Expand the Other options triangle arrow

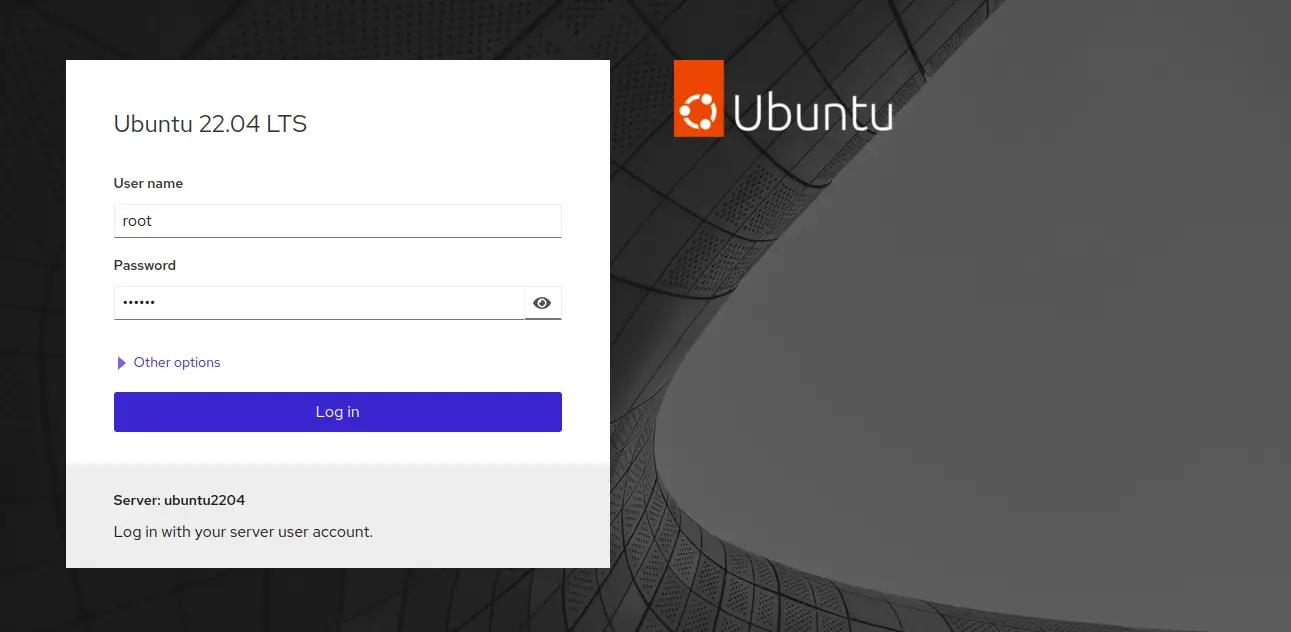point(122,363)
